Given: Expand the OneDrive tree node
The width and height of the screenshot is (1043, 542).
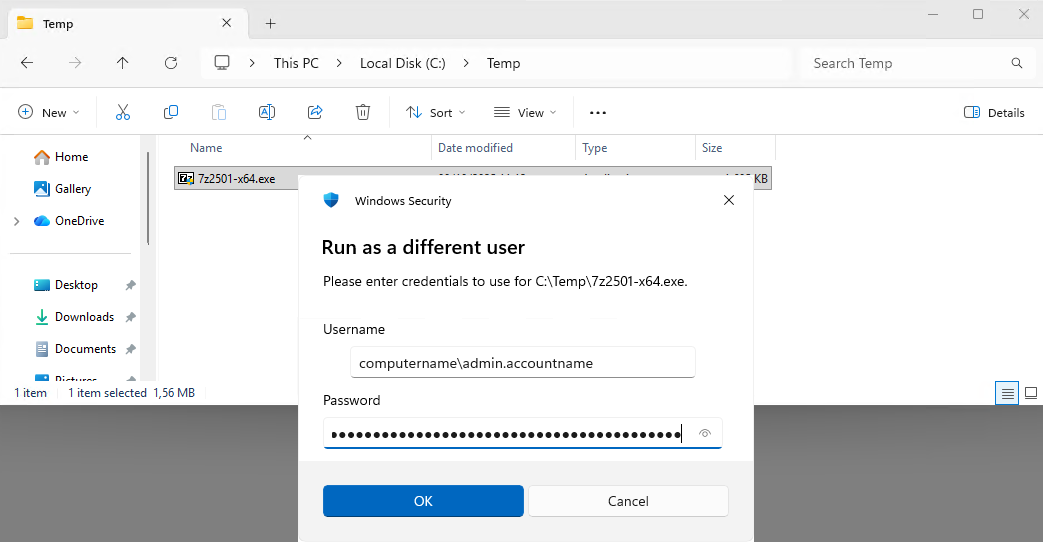Looking at the screenshot, I should pos(16,221).
